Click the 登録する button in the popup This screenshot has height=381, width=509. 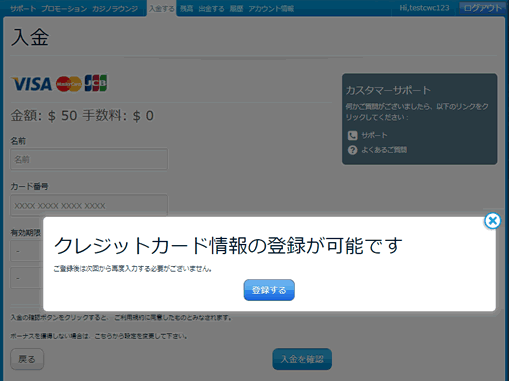pyautogui.click(x=269, y=290)
